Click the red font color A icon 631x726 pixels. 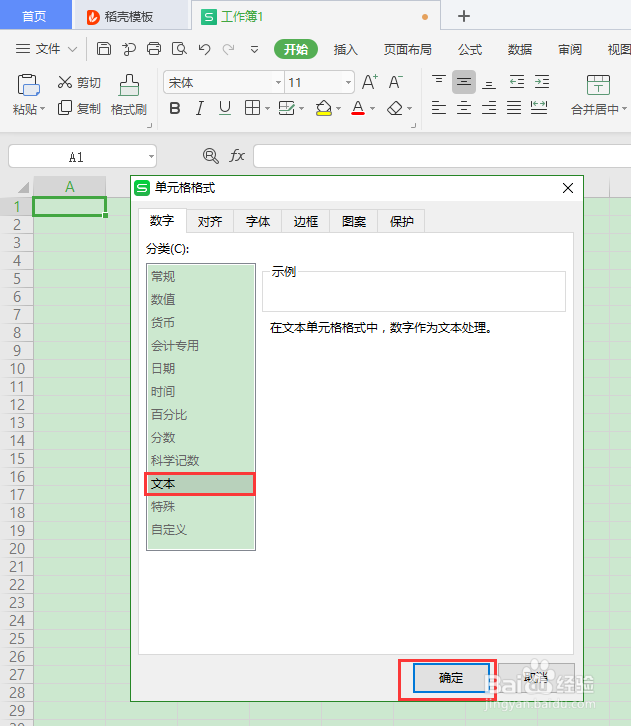[x=358, y=108]
